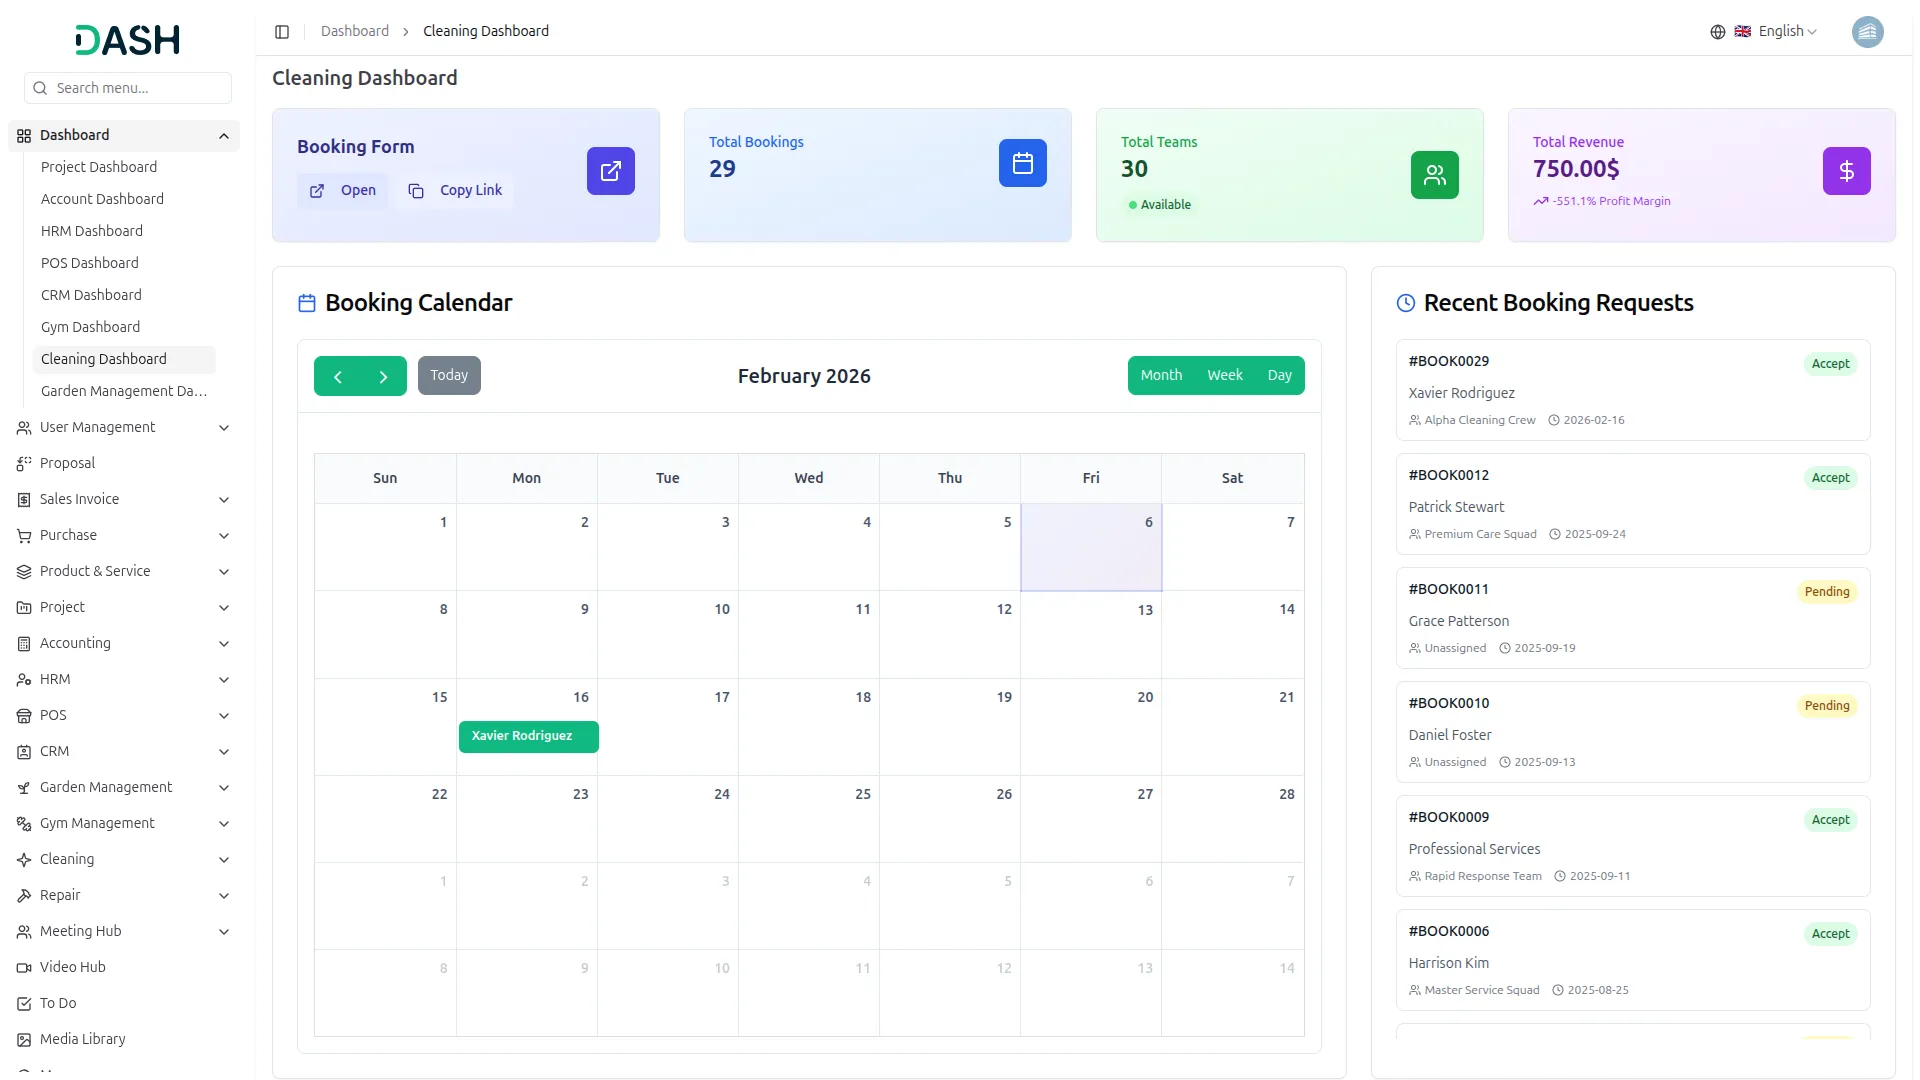Open the Gym Dashboard menu item
Screen dimensions: 1920x1080
tap(90, 327)
